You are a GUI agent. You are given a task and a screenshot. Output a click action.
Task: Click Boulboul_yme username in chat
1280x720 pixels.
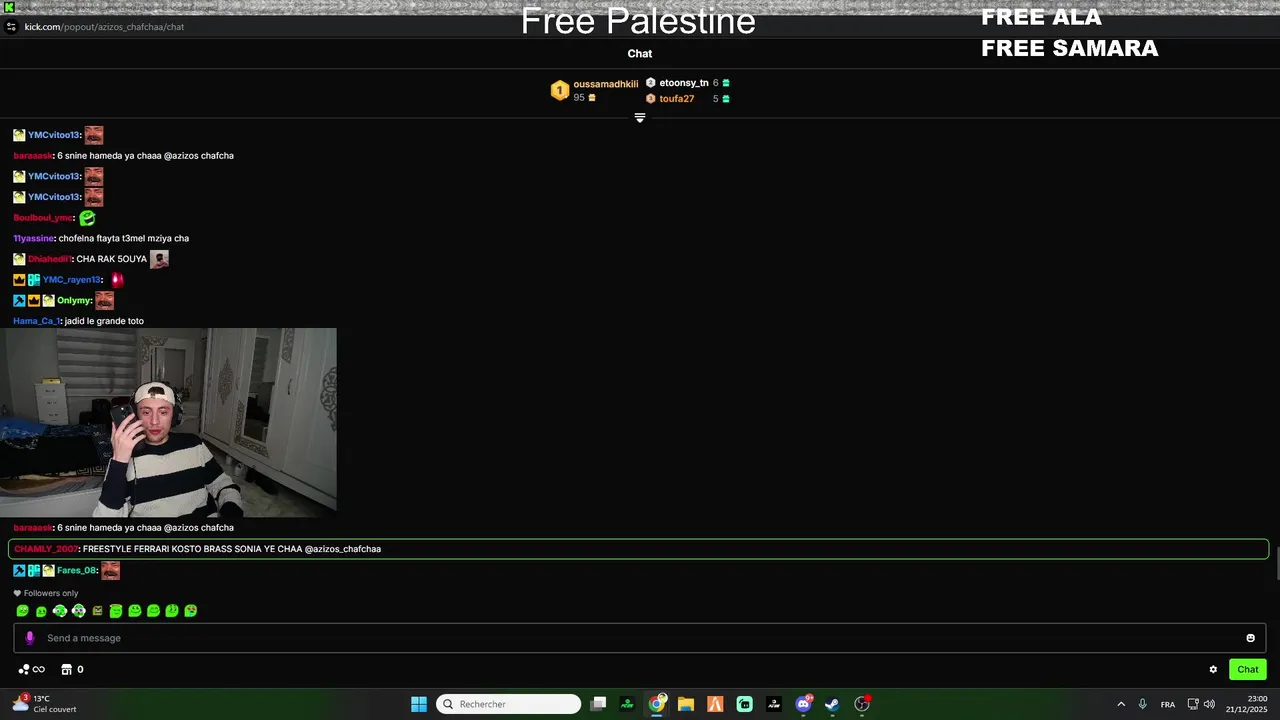click(x=43, y=218)
